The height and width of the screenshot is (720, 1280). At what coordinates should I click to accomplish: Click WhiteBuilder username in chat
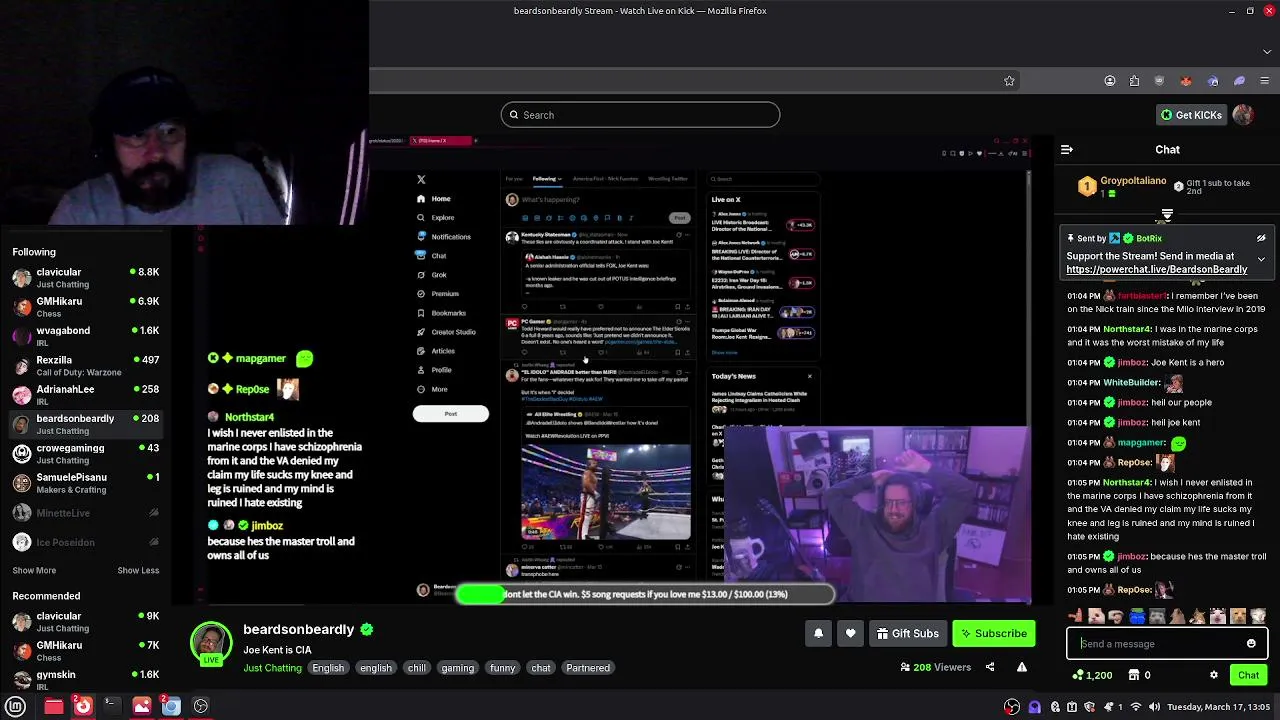point(1131,382)
